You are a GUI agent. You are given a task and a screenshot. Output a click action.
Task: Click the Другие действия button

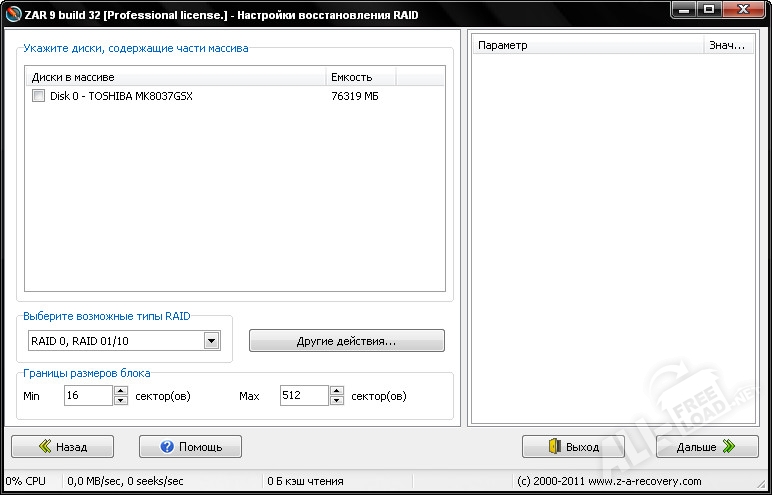(x=346, y=341)
